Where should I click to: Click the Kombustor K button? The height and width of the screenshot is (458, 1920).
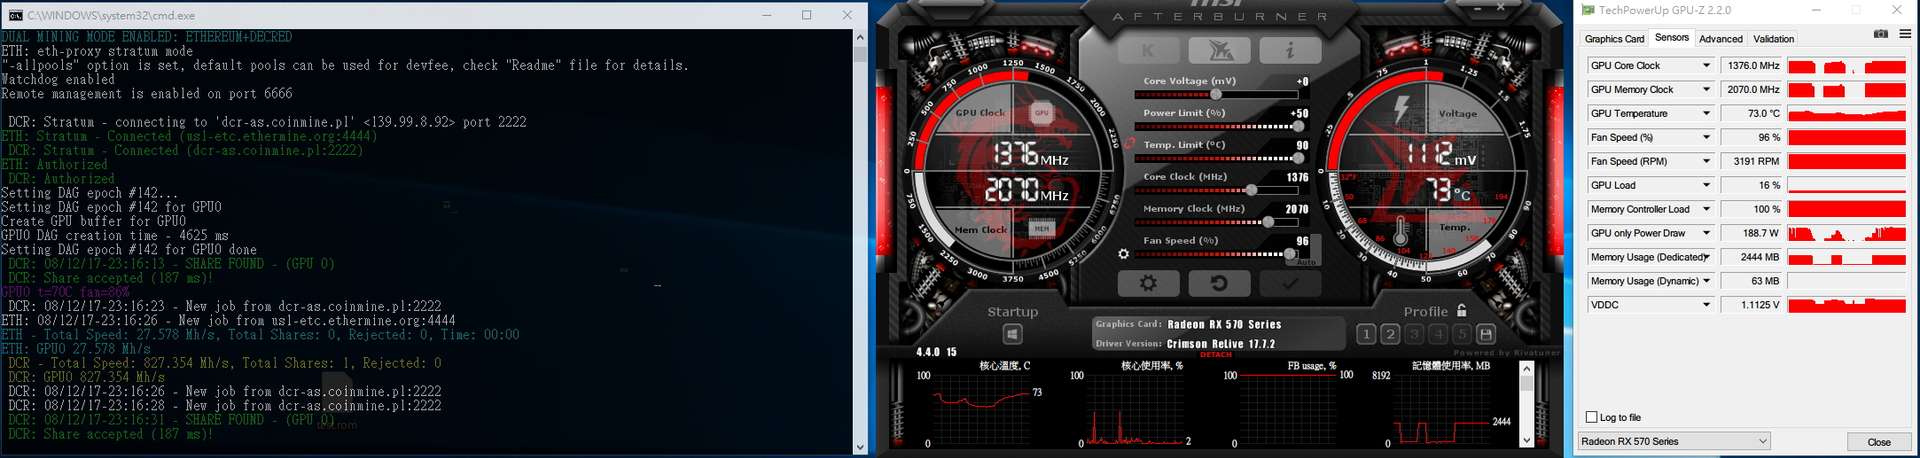[x=1148, y=51]
